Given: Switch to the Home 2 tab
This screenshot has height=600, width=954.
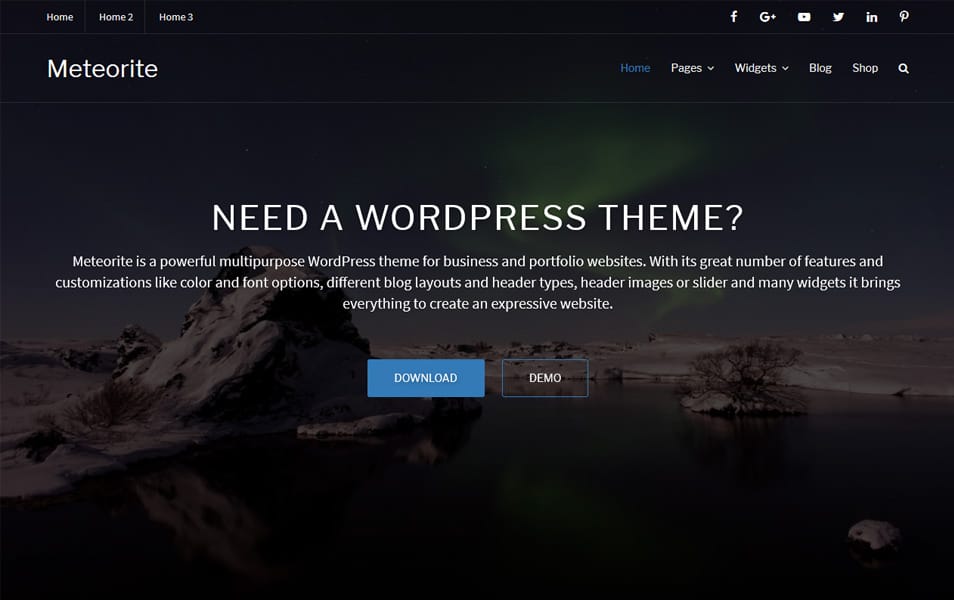Looking at the screenshot, I should point(115,17).
